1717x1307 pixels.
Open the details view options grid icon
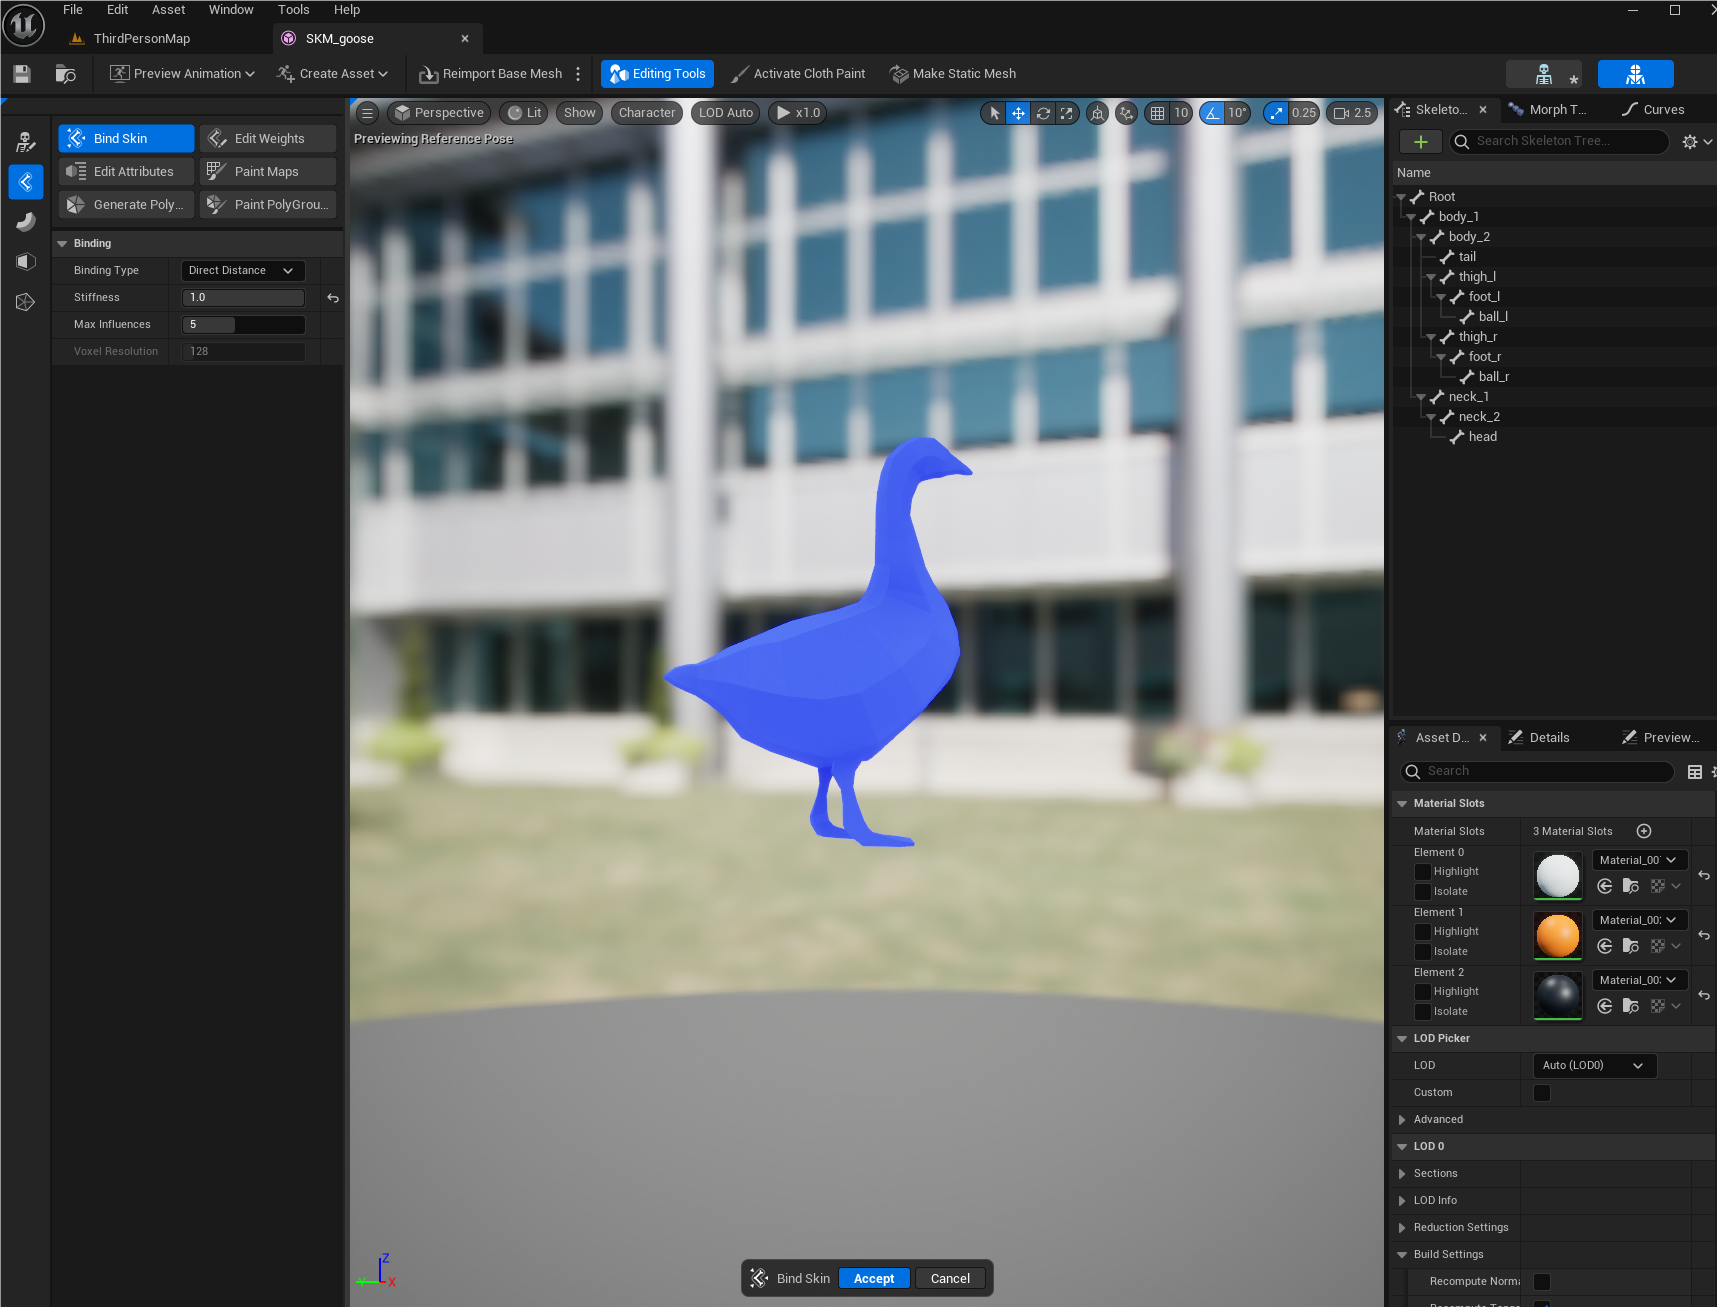coord(1695,771)
